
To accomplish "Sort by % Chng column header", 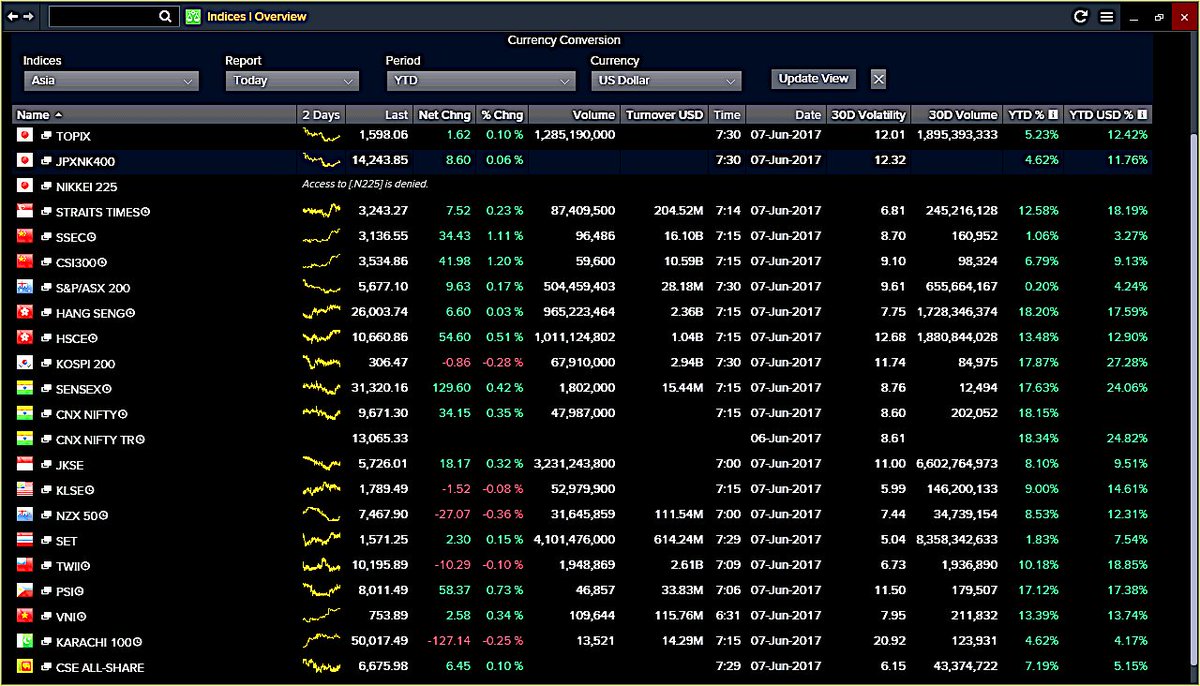I will tap(502, 115).
